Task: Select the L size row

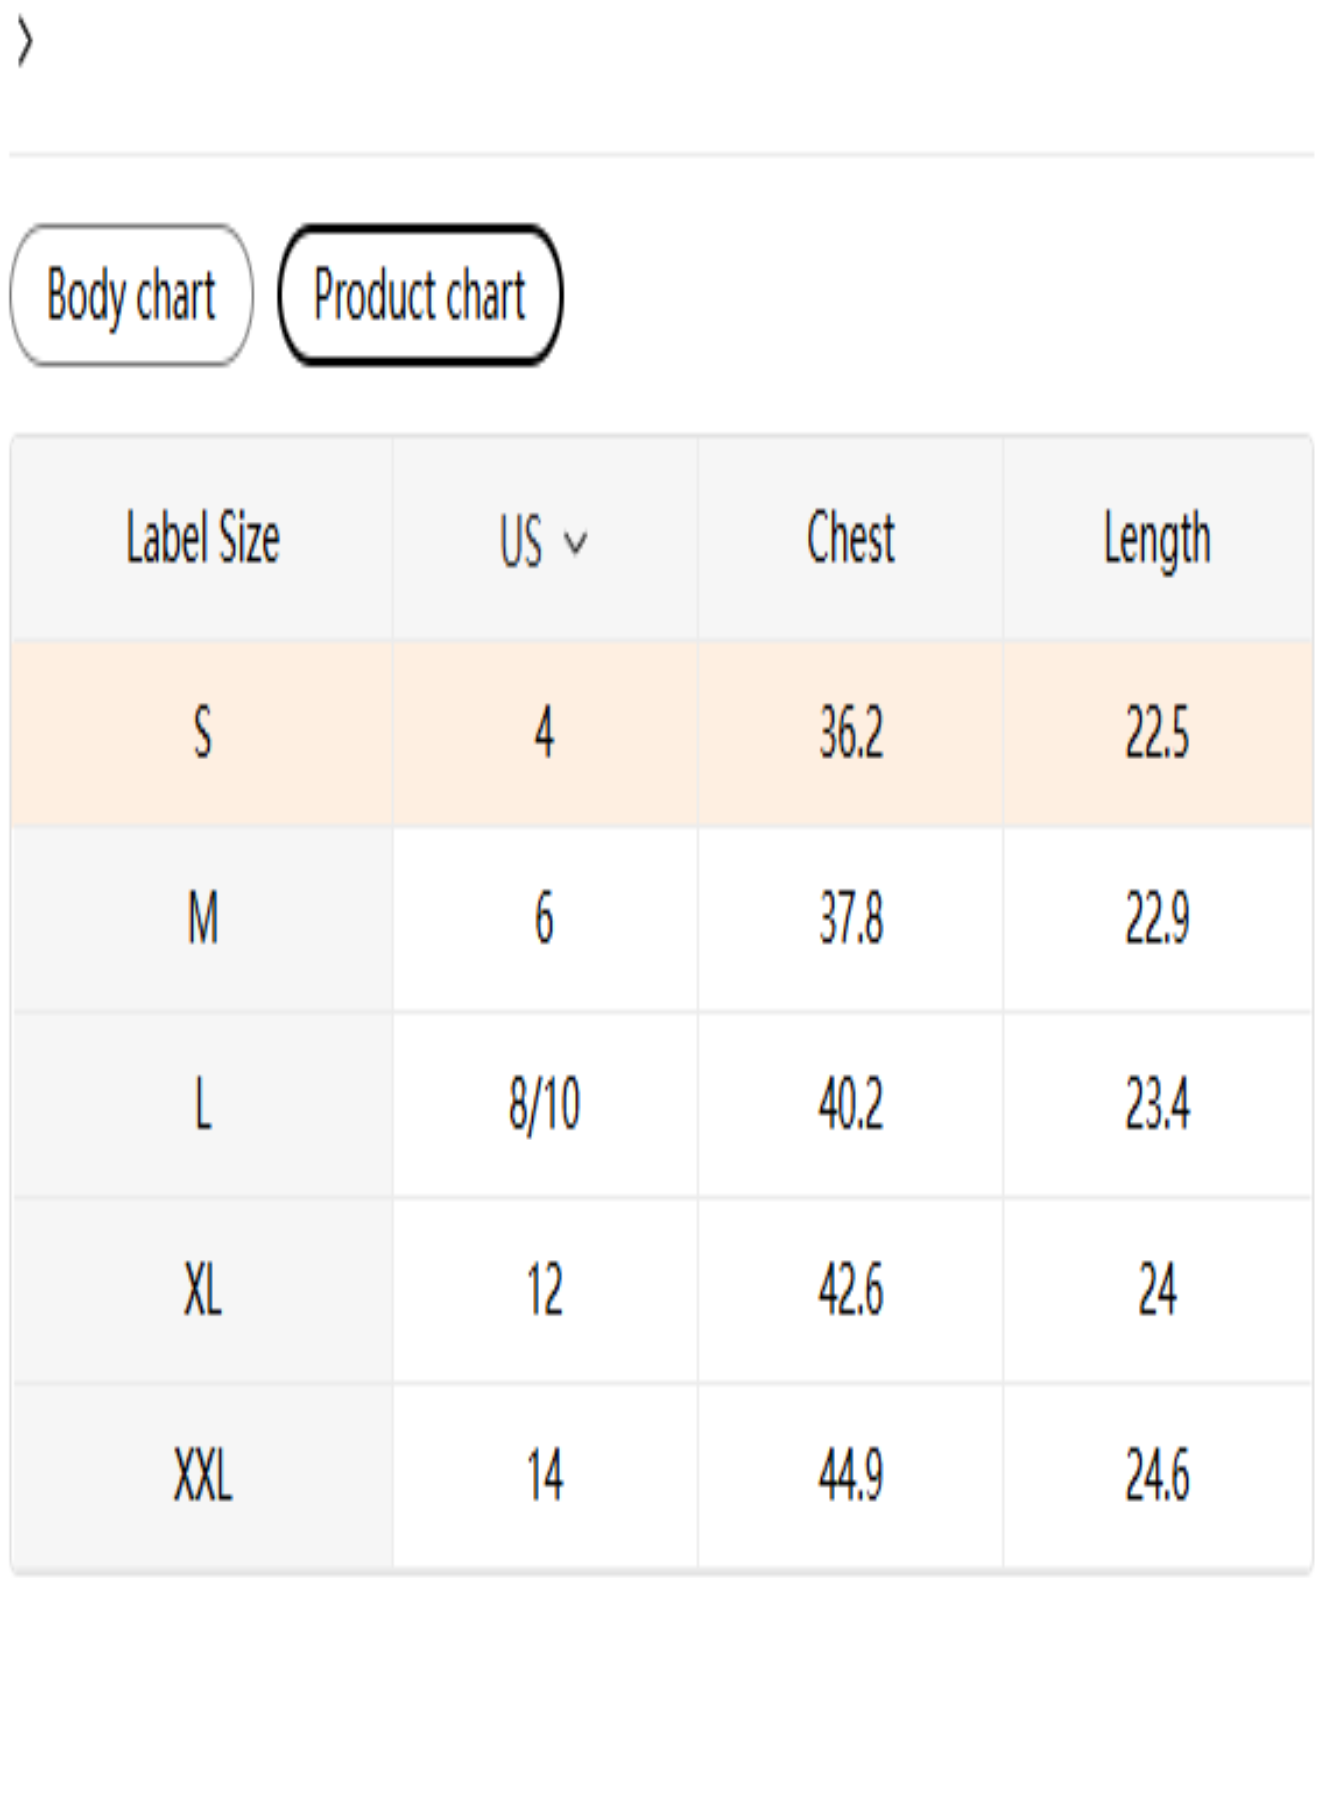Action: (x=203, y=1105)
